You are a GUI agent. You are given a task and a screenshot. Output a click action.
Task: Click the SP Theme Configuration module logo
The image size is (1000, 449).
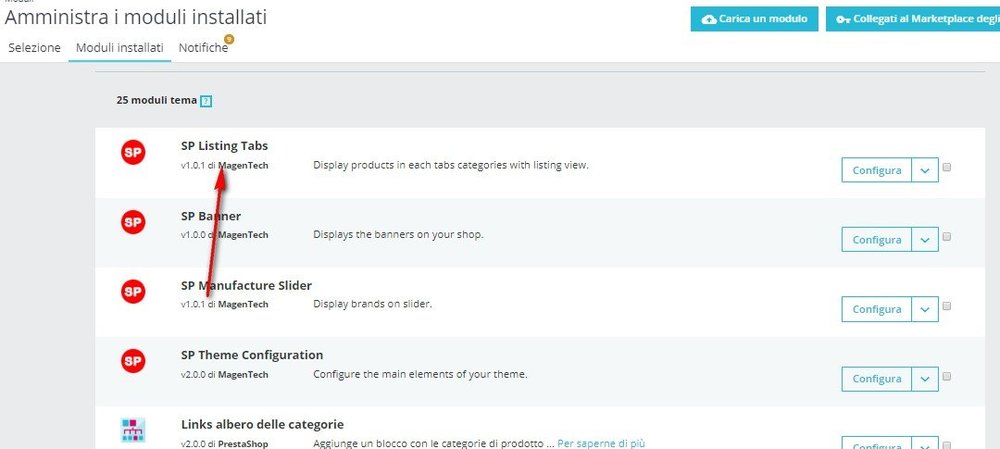pos(133,361)
